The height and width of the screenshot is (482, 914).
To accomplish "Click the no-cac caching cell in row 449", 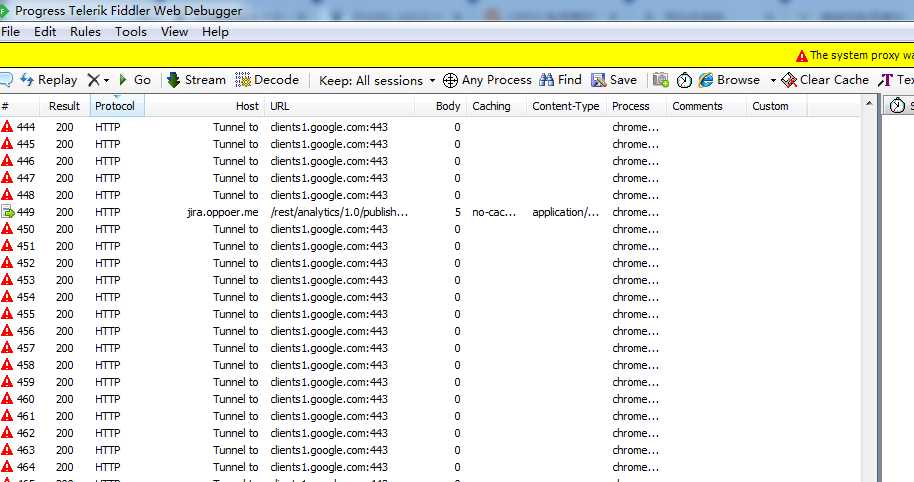I will coord(494,212).
